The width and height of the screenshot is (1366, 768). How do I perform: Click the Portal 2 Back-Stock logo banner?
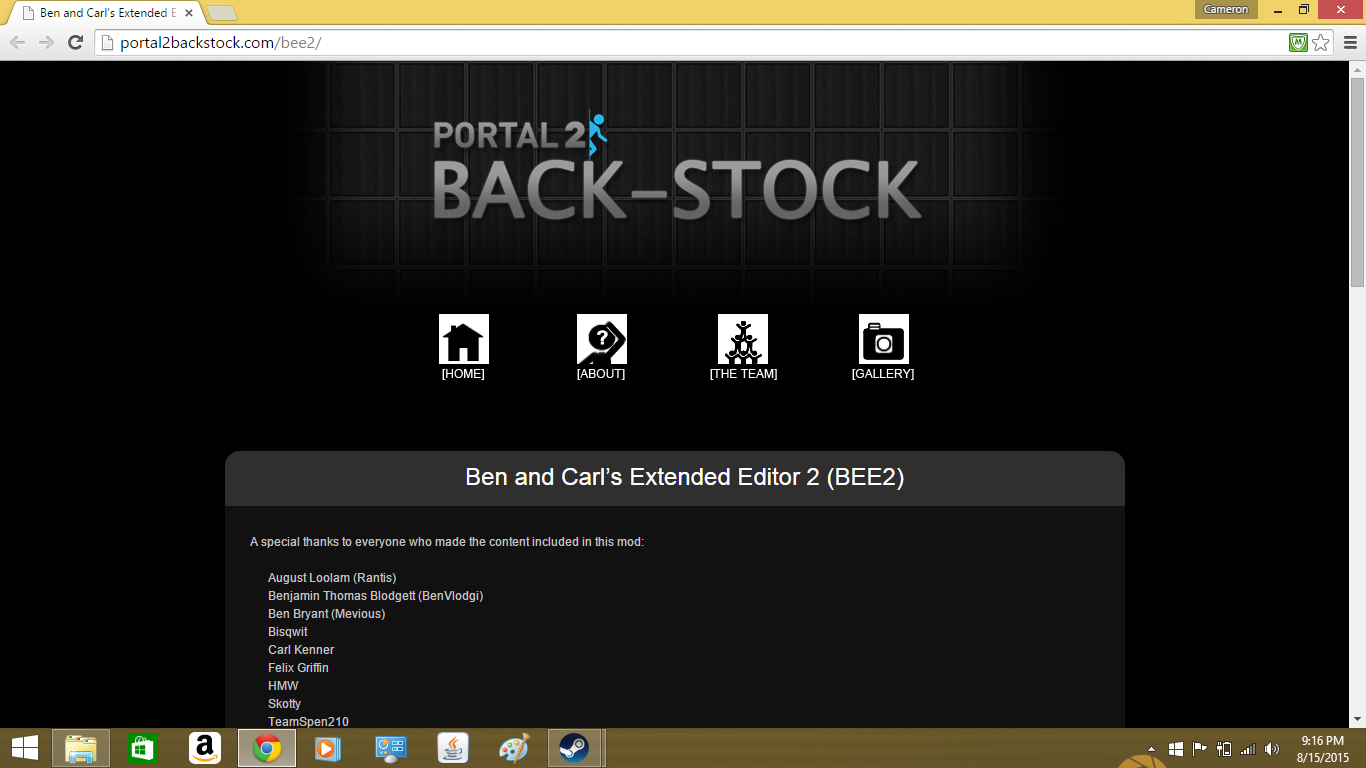point(677,167)
